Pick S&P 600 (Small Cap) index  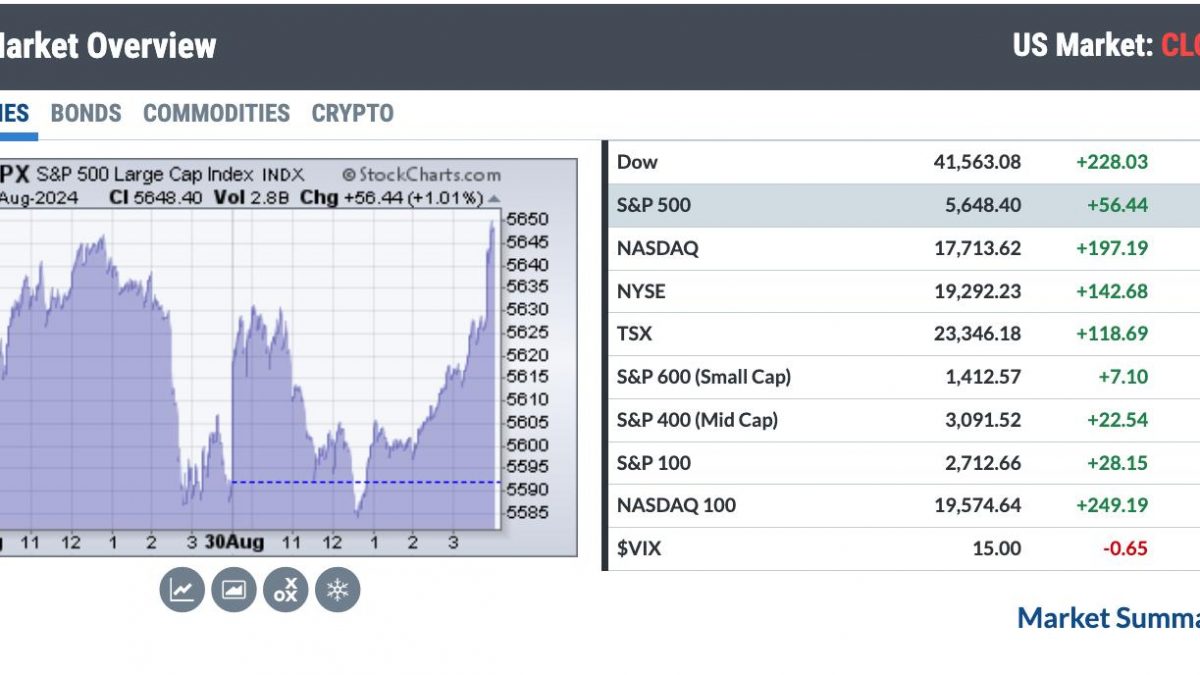[x=704, y=377]
